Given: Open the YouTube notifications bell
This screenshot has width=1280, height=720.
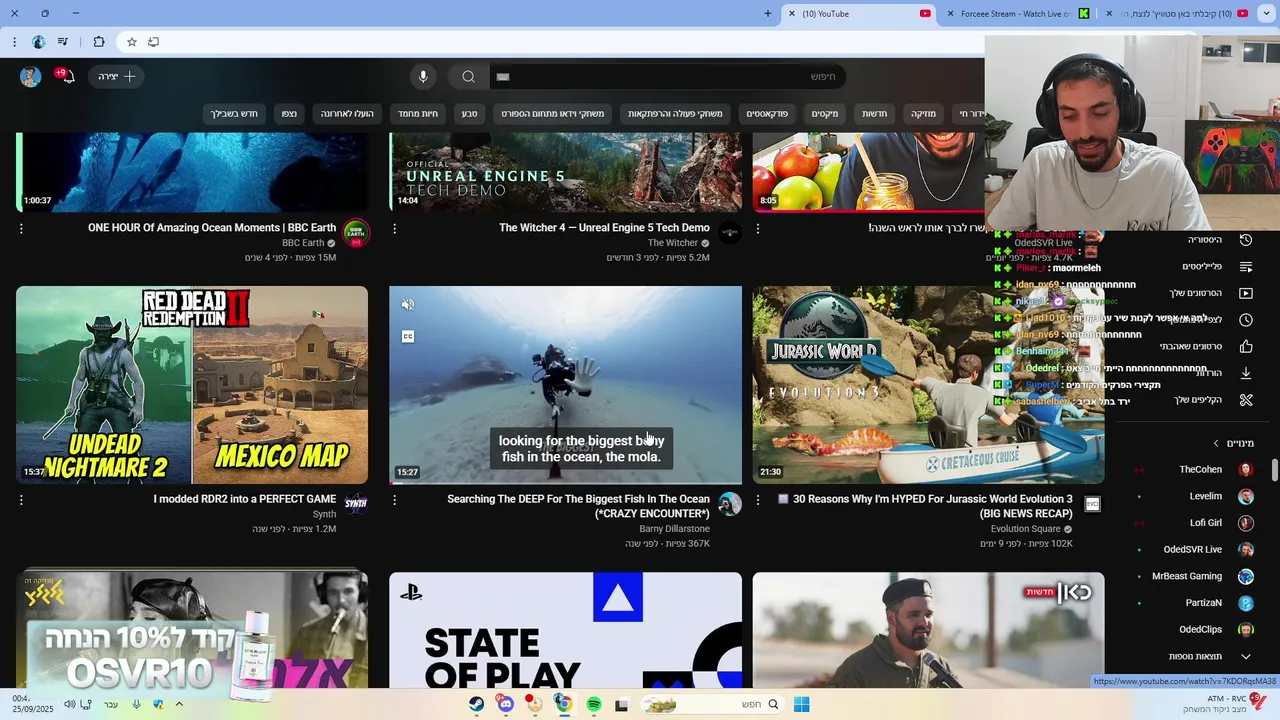Looking at the screenshot, I should tap(67, 76).
